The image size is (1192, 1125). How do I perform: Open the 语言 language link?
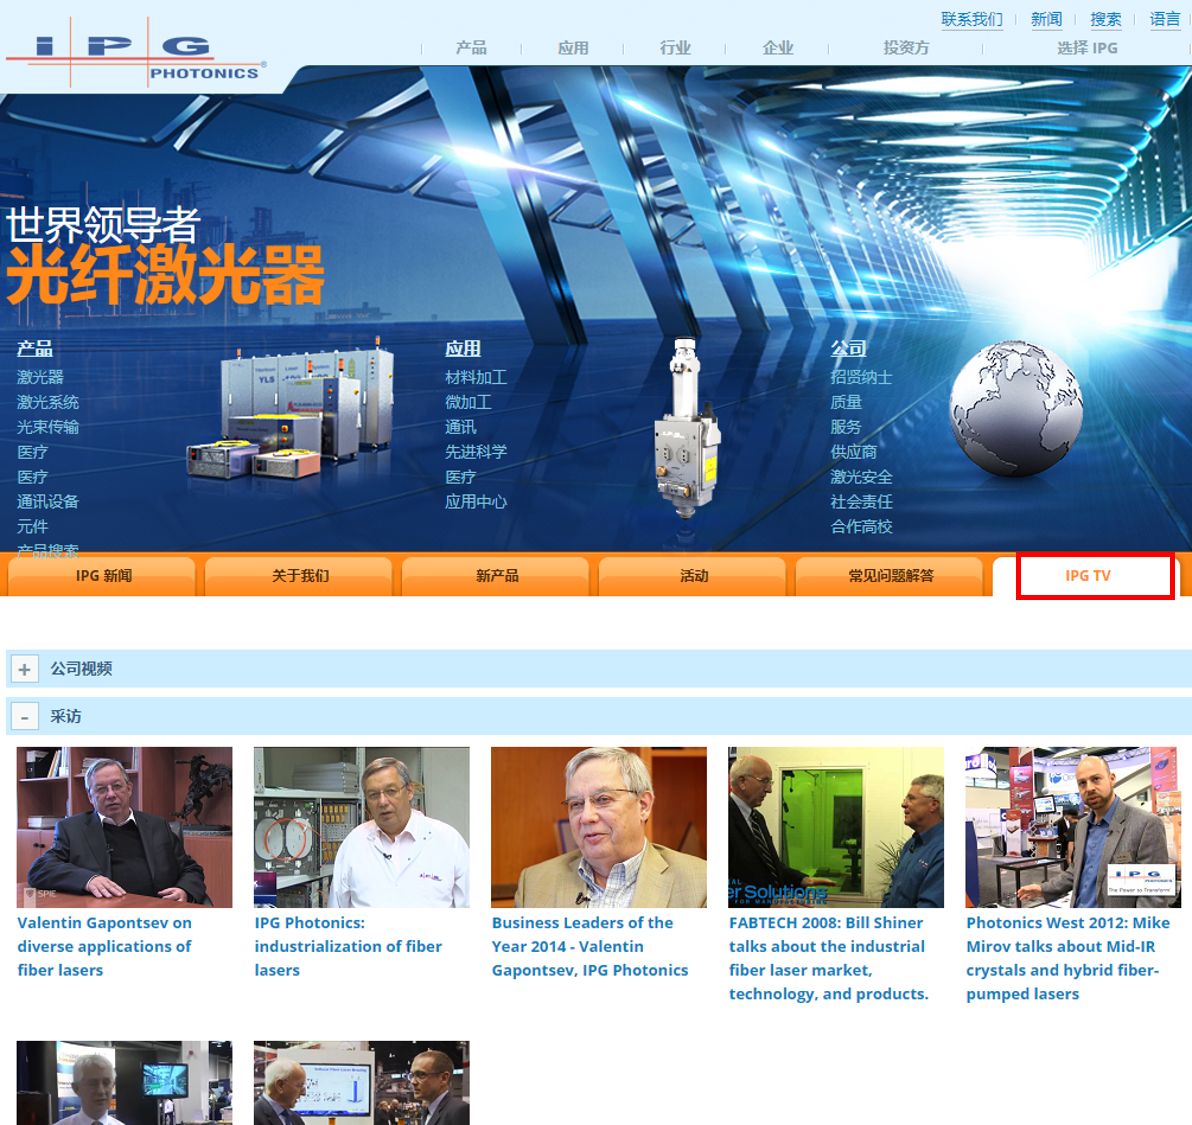pyautogui.click(x=1165, y=19)
